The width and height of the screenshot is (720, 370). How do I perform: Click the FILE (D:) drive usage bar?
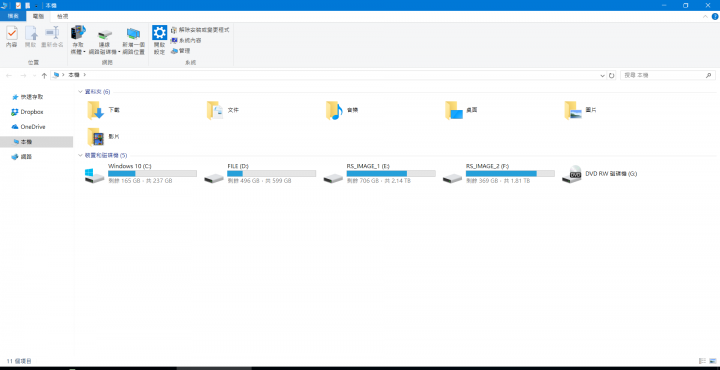(271, 174)
